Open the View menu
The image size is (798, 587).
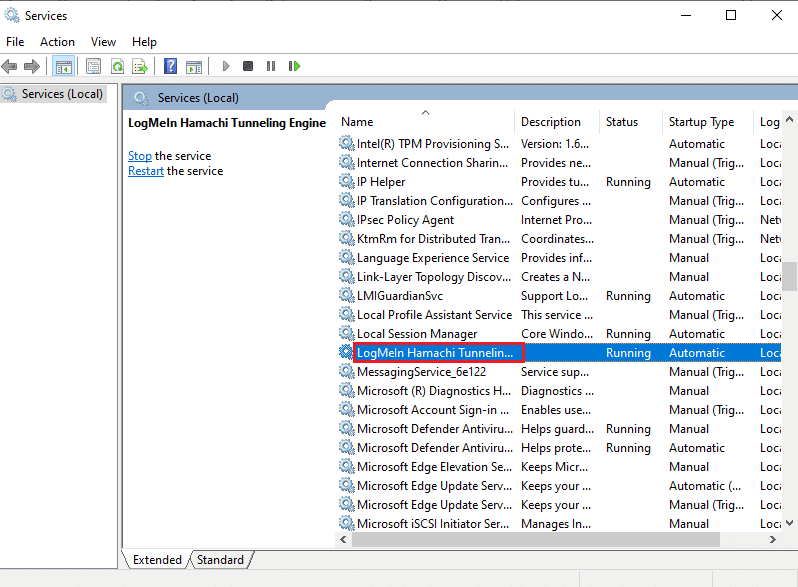pos(103,42)
